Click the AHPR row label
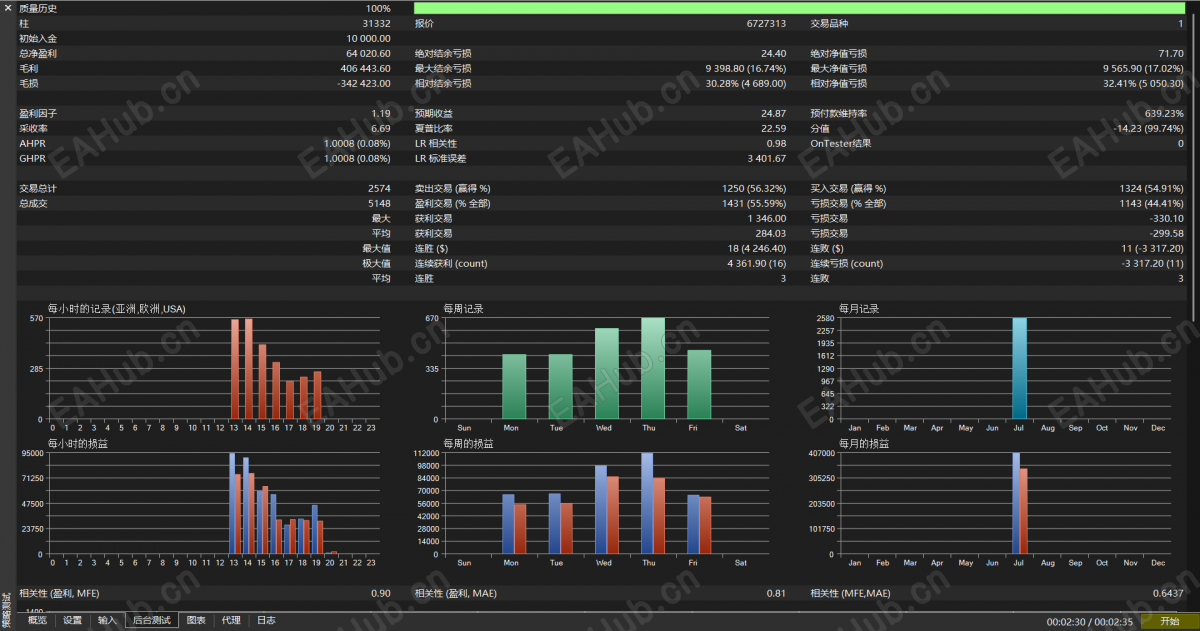Image resolution: width=1200 pixels, height=631 pixels. (x=32, y=143)
